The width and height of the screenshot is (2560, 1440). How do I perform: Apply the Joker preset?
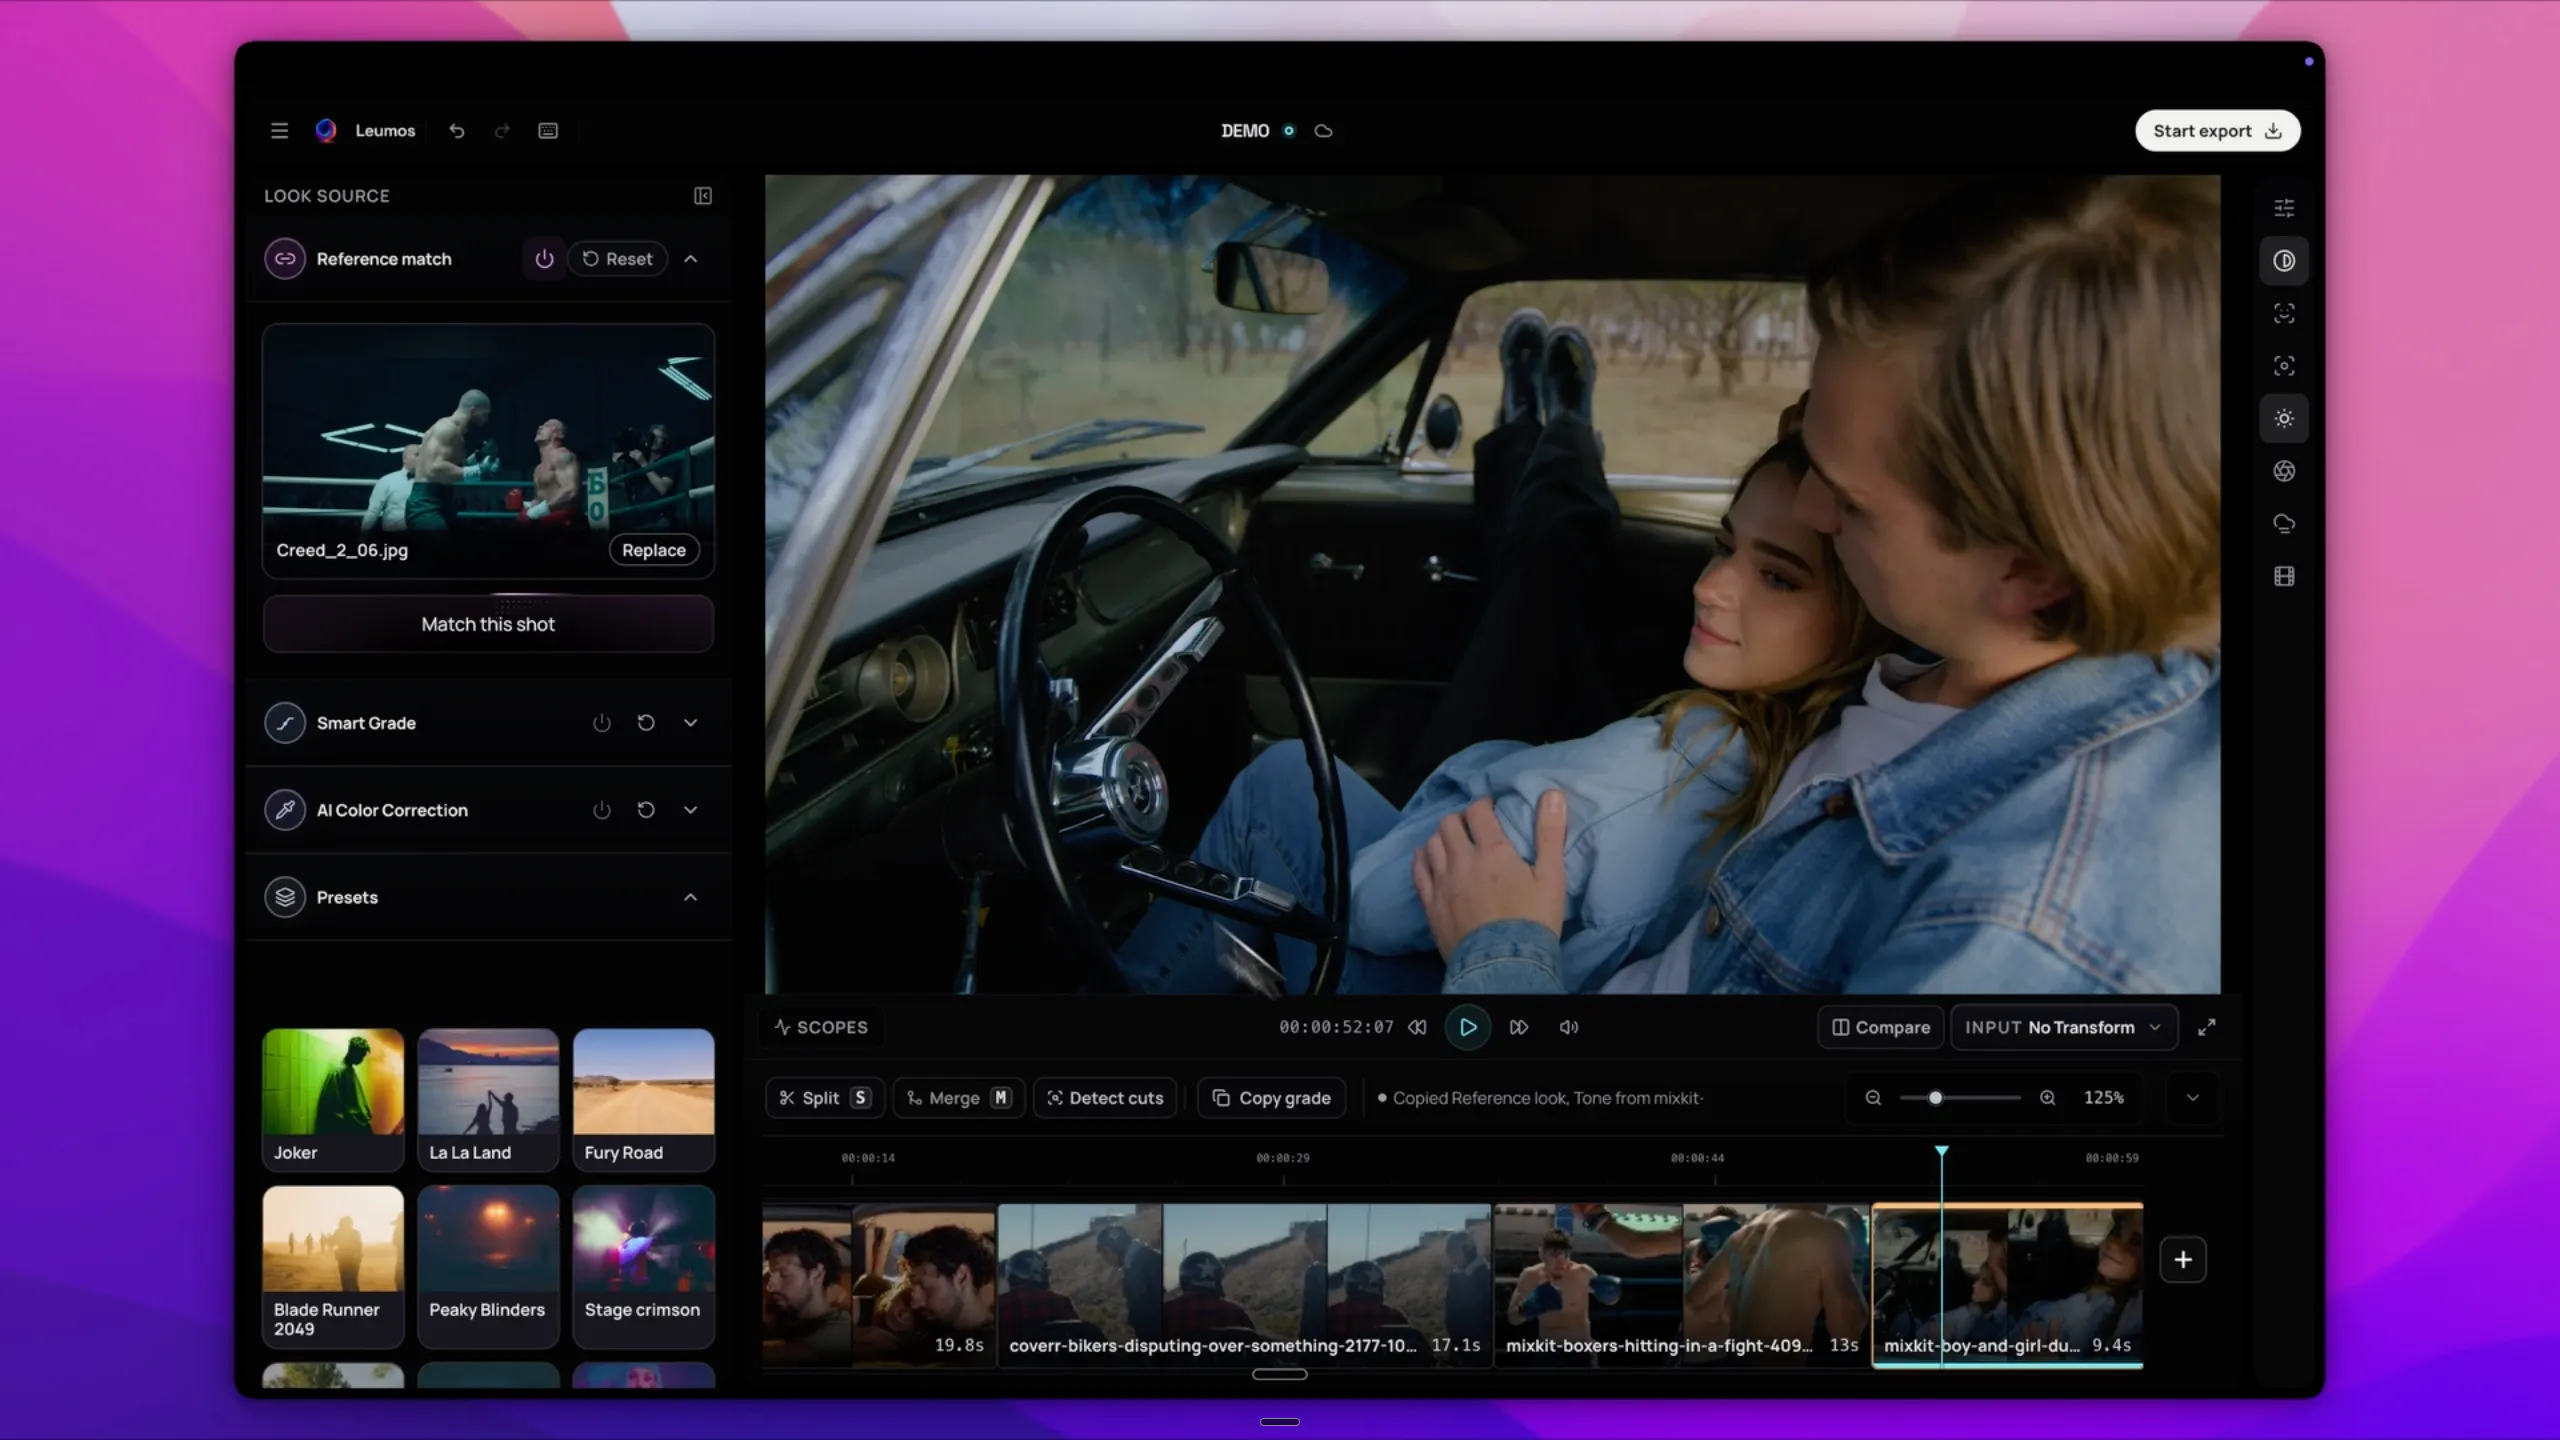[x=333, y=1099]
